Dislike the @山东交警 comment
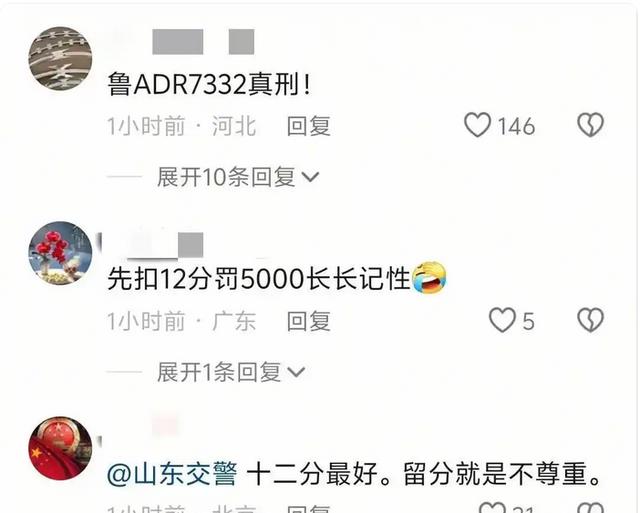The image size is (640, 513). click(x=590, y=507)
